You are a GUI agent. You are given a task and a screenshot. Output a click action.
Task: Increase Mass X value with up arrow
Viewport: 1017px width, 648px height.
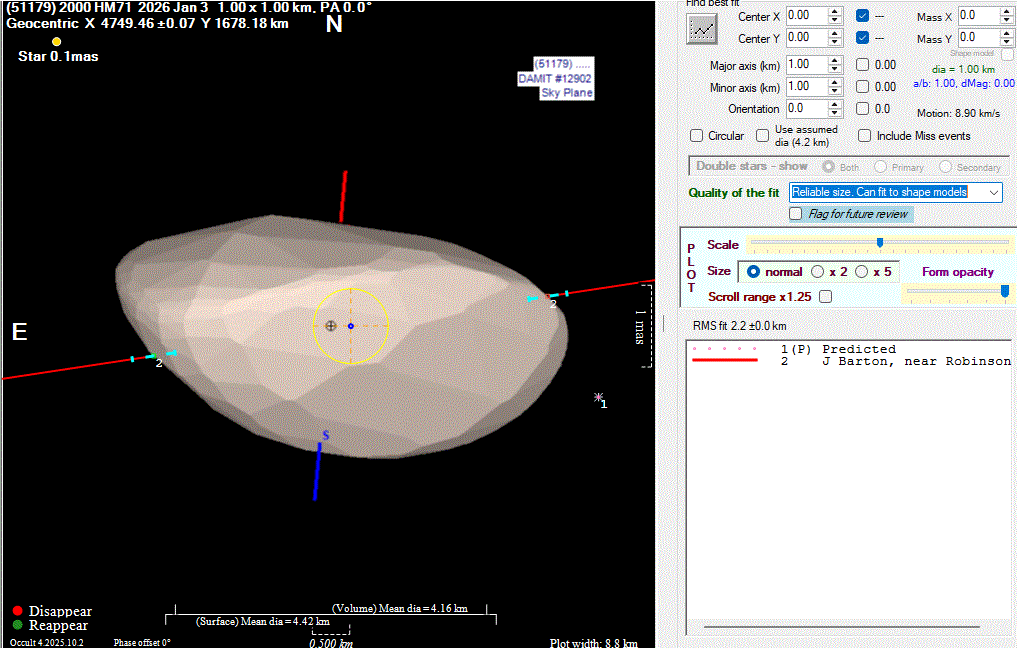click(x=1007, y=12)
